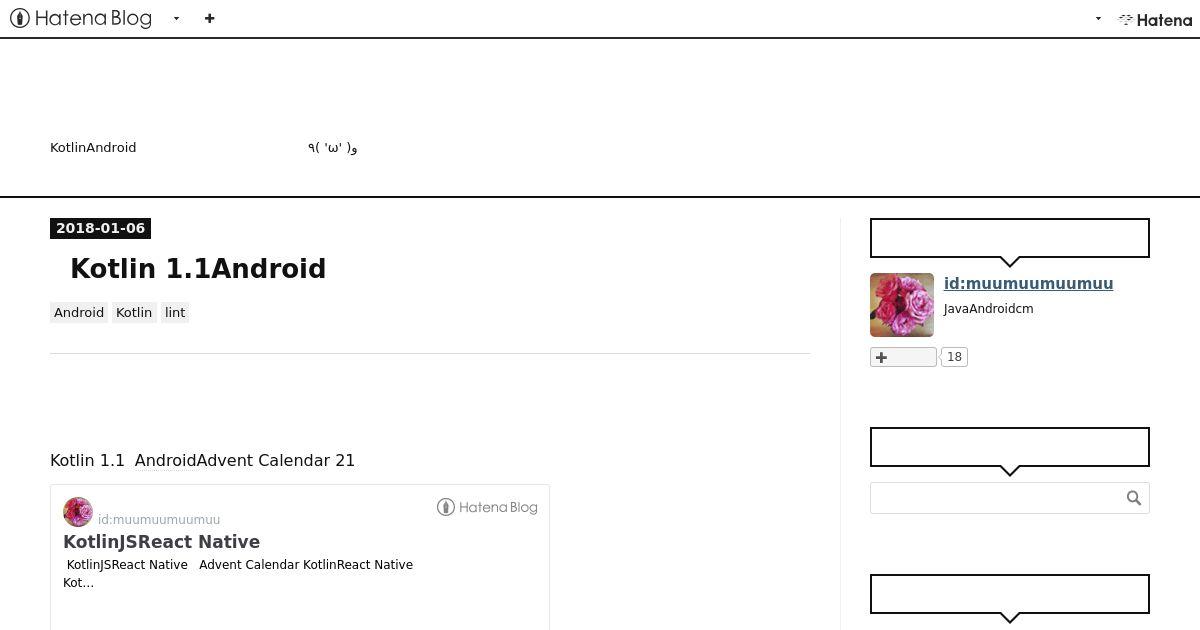Select the lint tag
Image resolution: width=1200 pixels, height=630 pixels.
[x=175, y=313]
